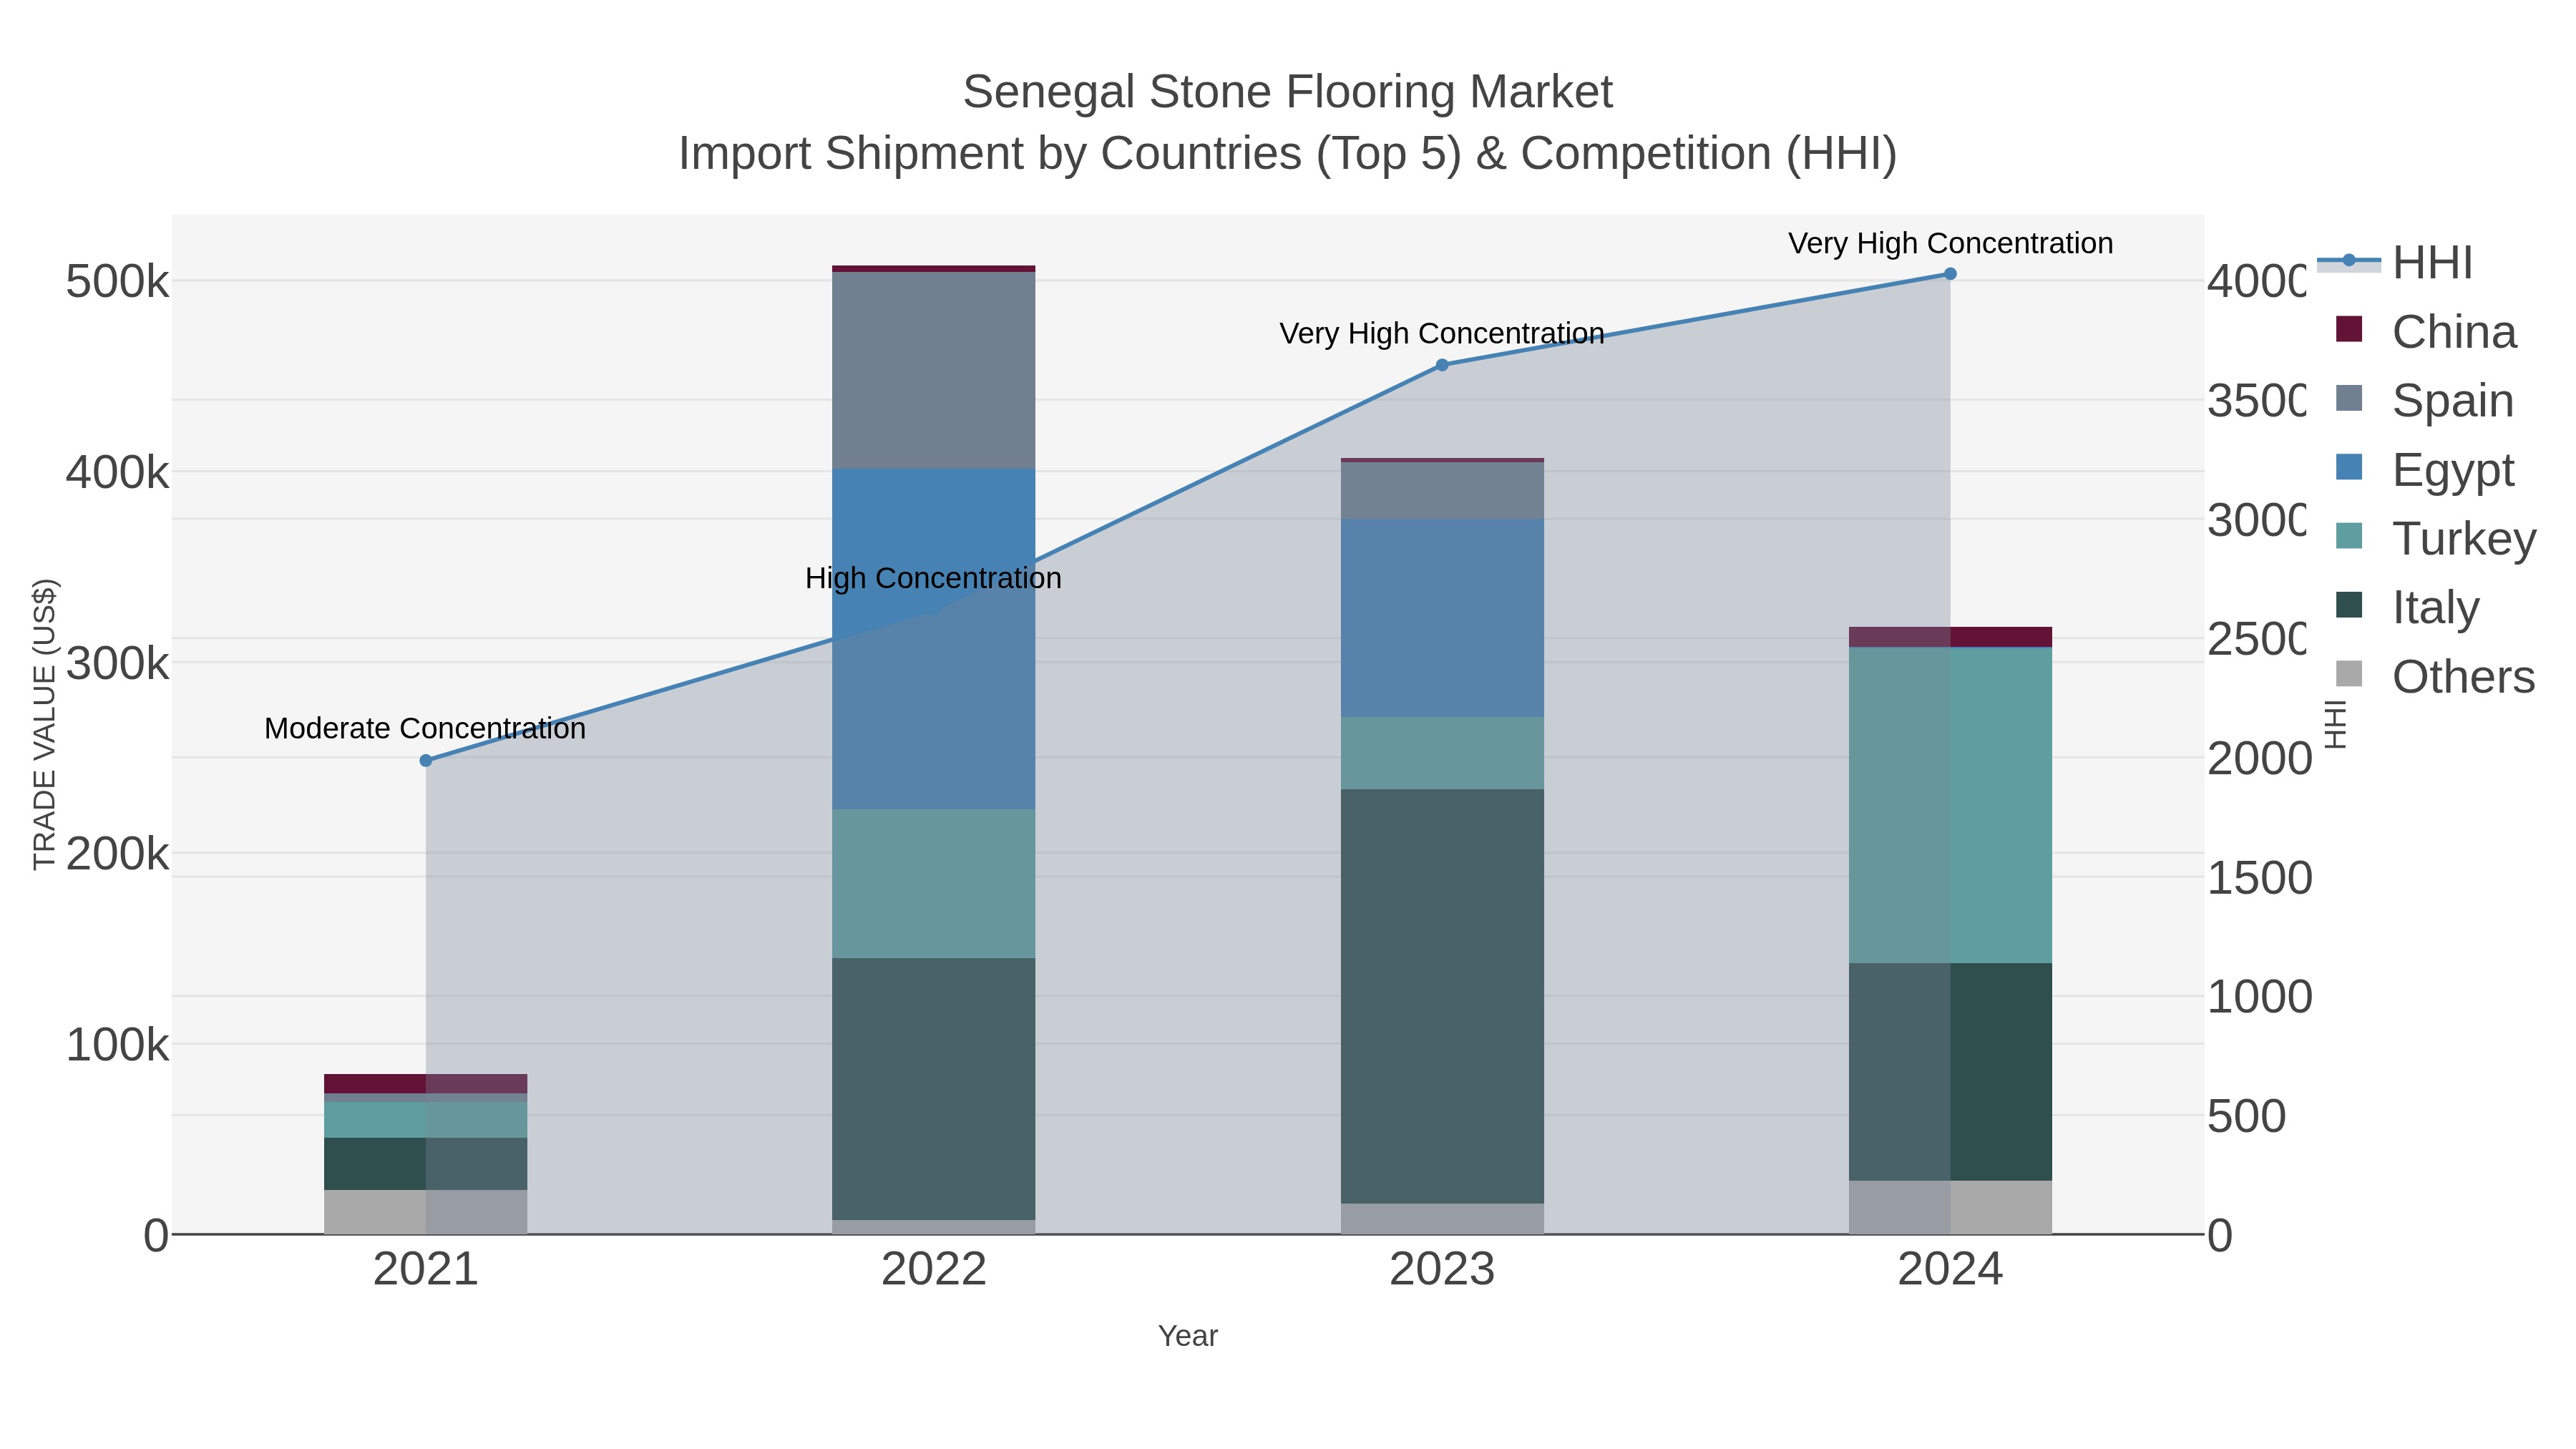
Task: Toggle the Turkey legend entry
Action: [x=2436, y=538]
